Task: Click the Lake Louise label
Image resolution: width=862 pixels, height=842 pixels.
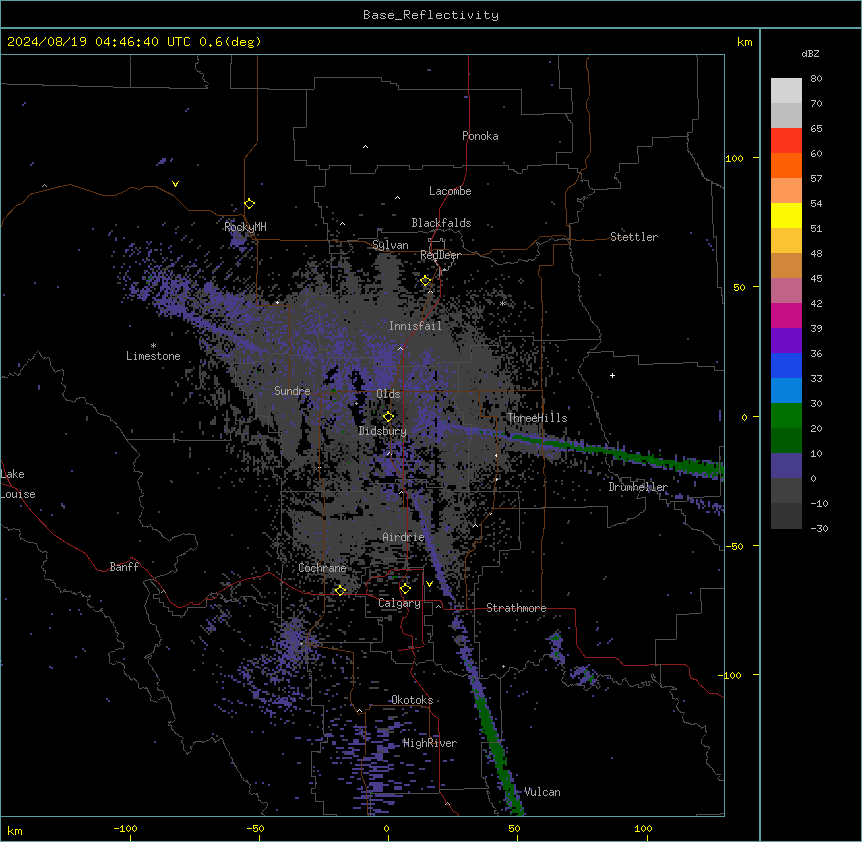Action: [18, 484]
